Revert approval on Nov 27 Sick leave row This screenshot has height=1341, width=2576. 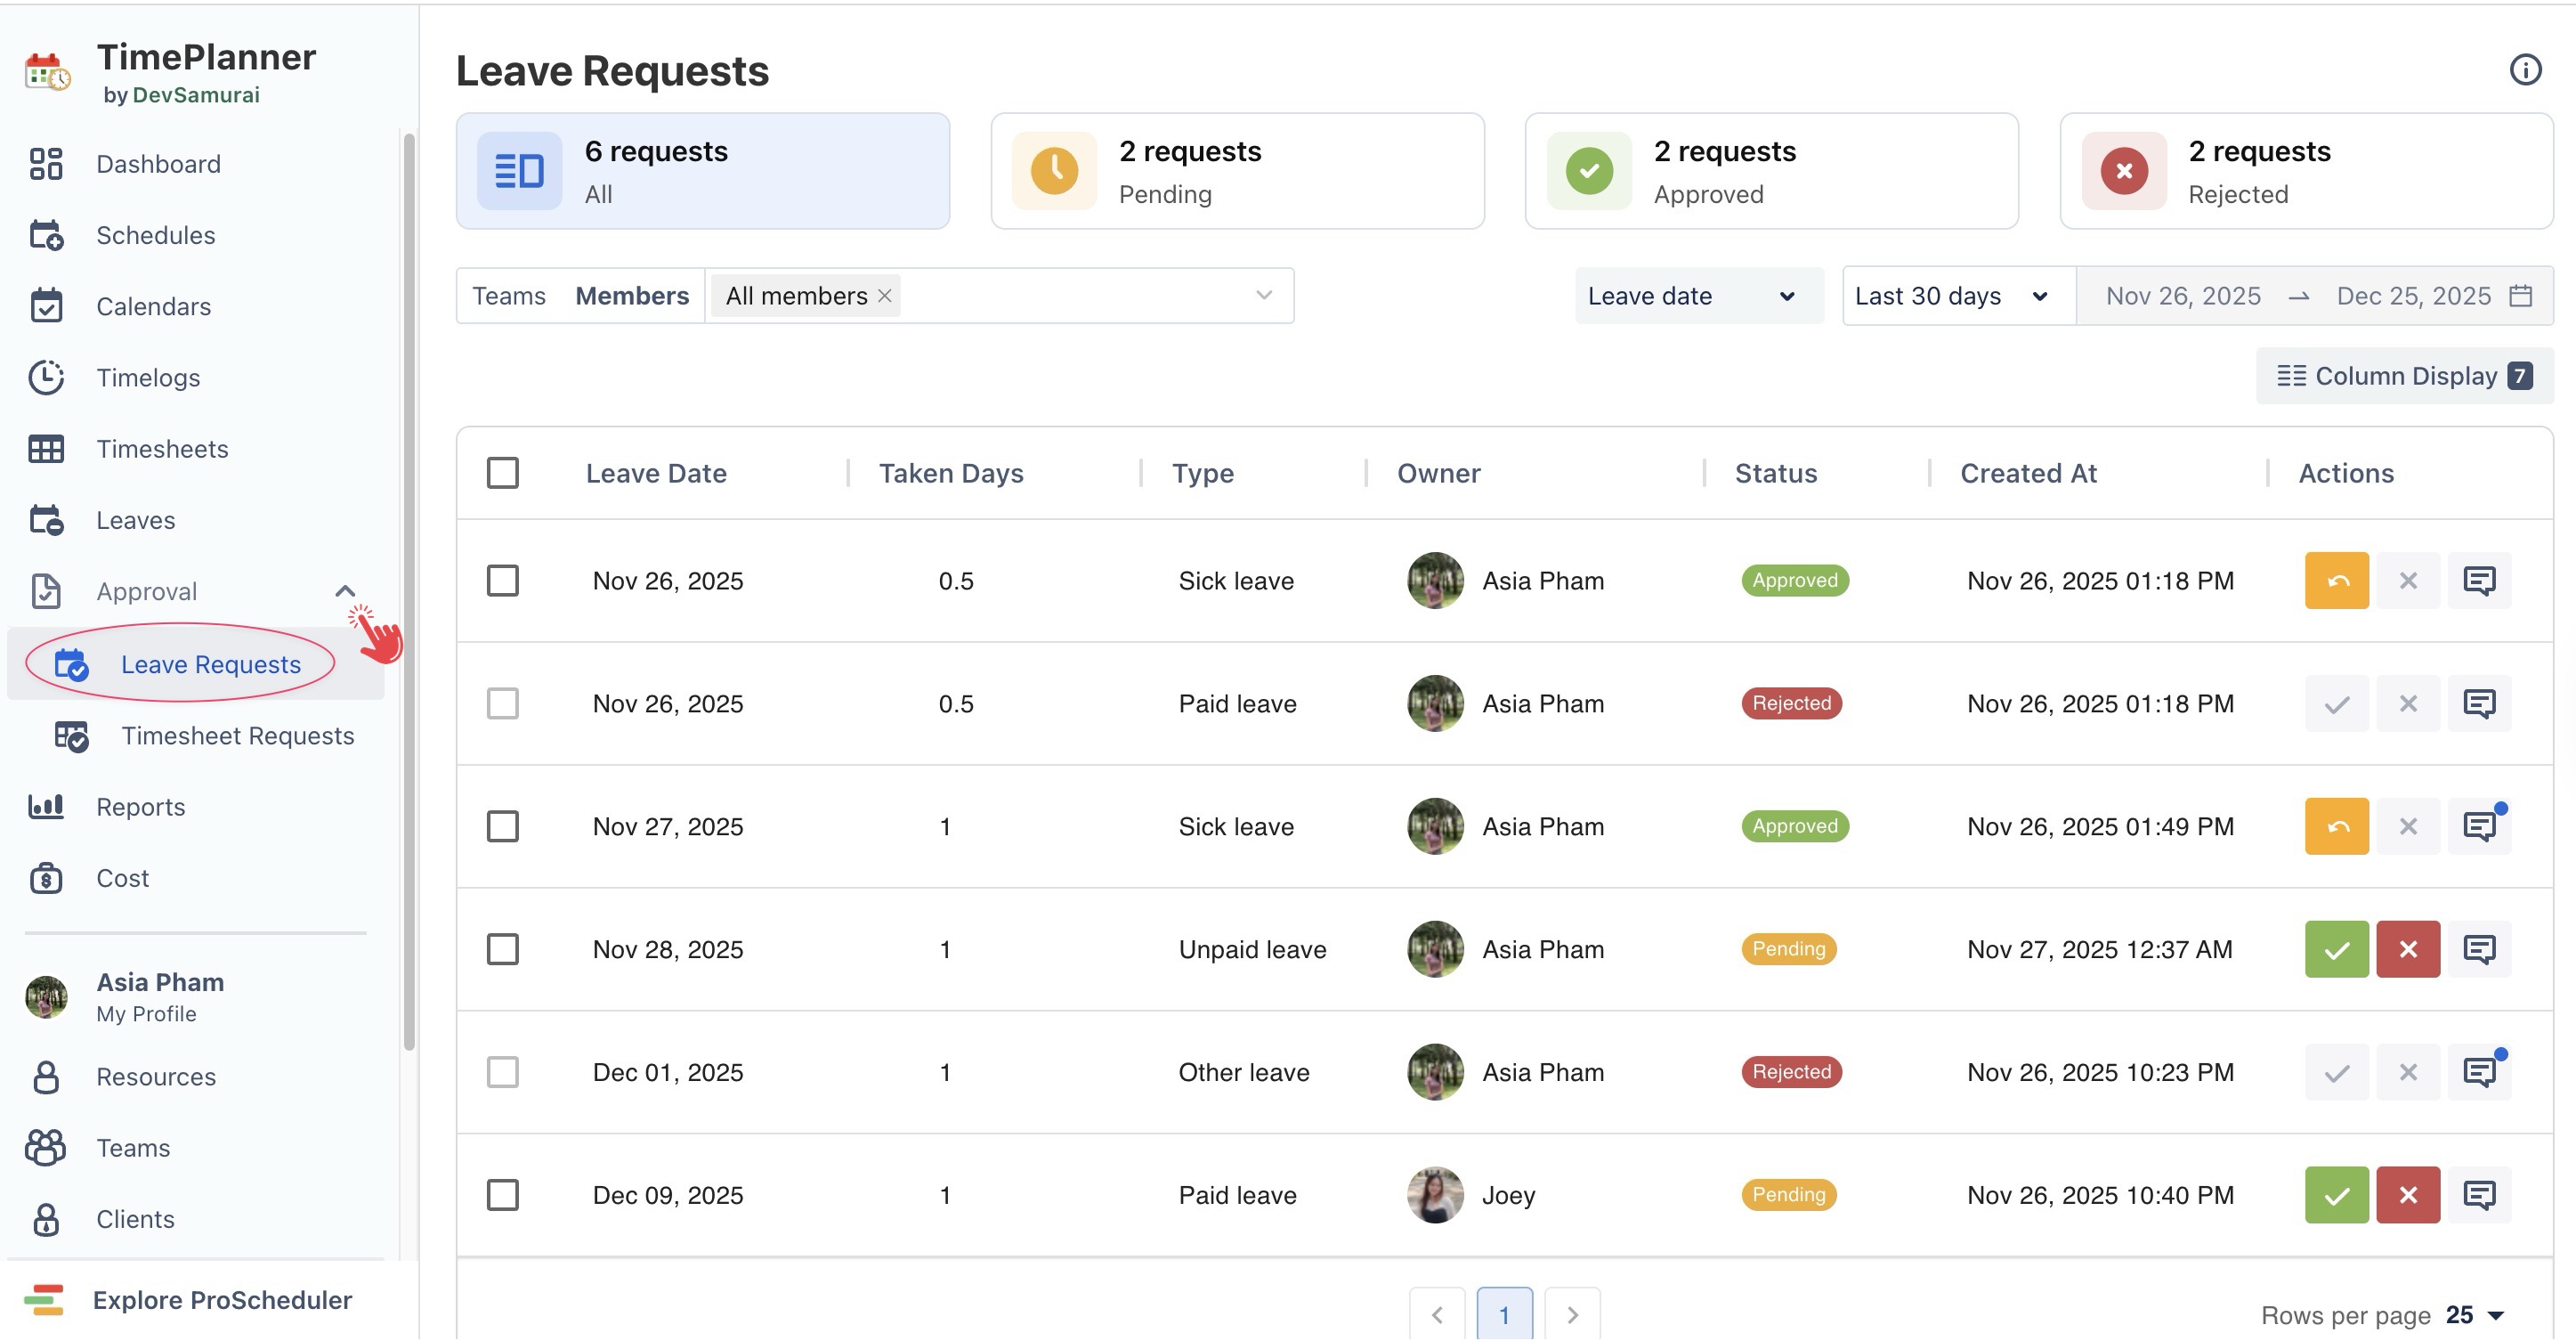pyautogui.click(x=2335, y=826)
